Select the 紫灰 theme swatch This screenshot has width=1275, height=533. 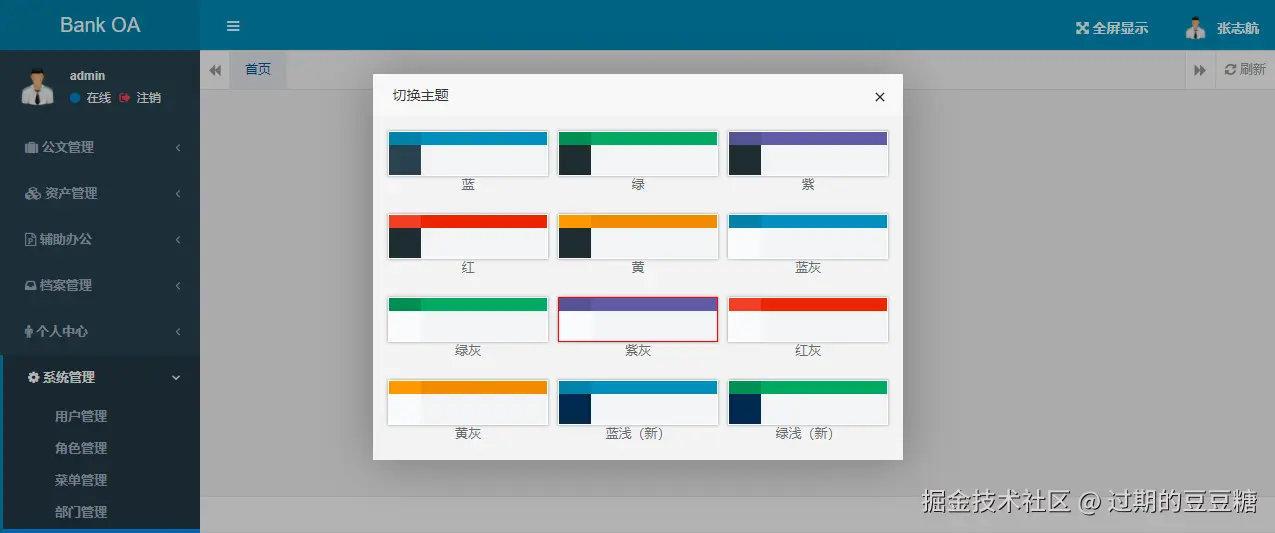click(x=638, y=319)
